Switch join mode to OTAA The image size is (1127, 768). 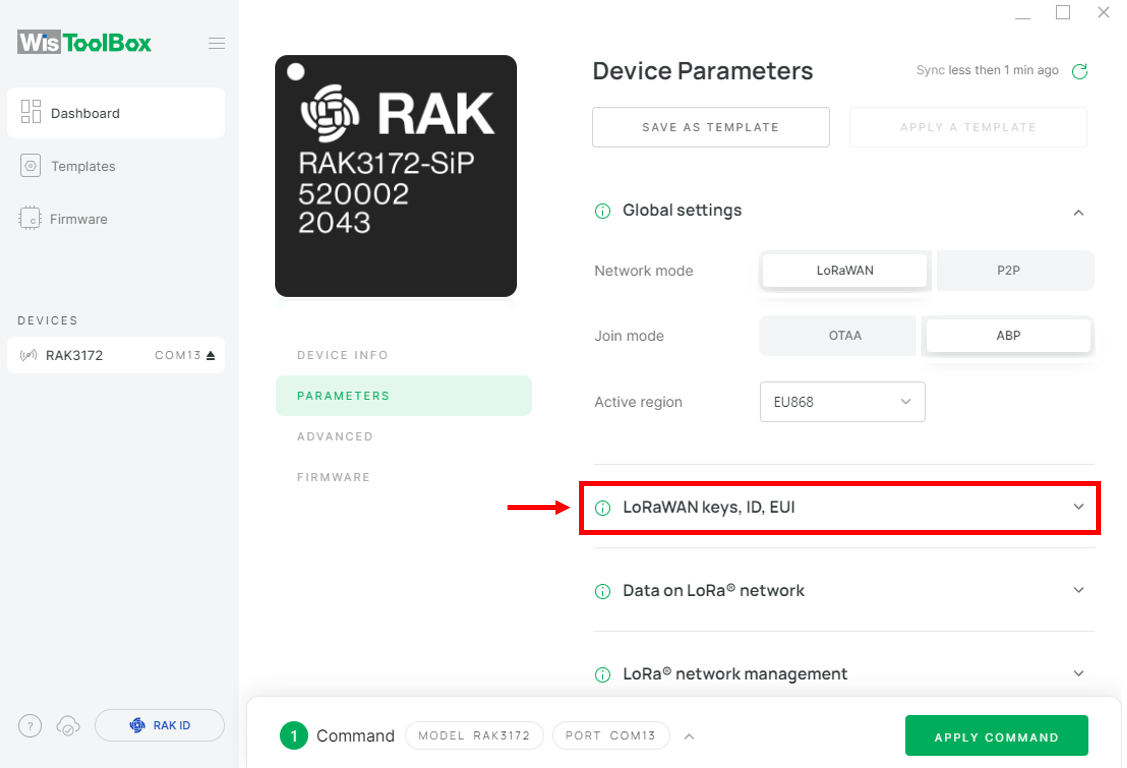[837, 336]
